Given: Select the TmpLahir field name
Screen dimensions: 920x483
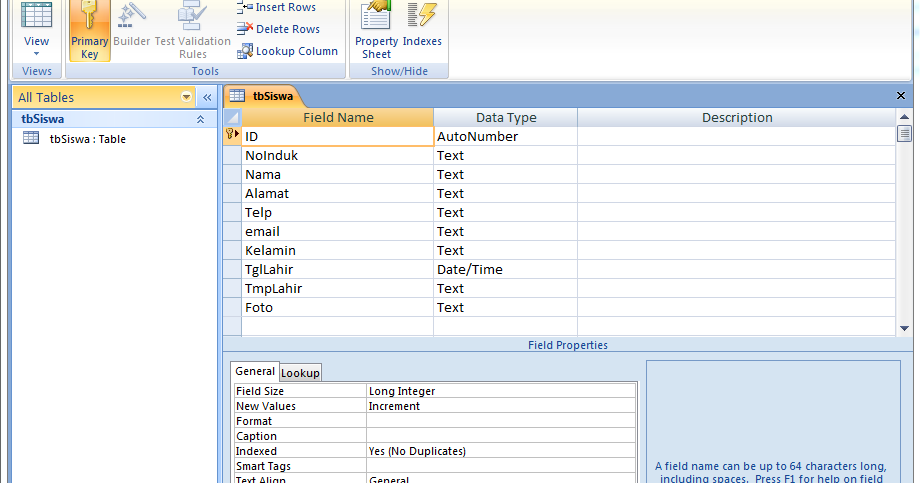Looking at the screenshot, I should pos(337,288).
